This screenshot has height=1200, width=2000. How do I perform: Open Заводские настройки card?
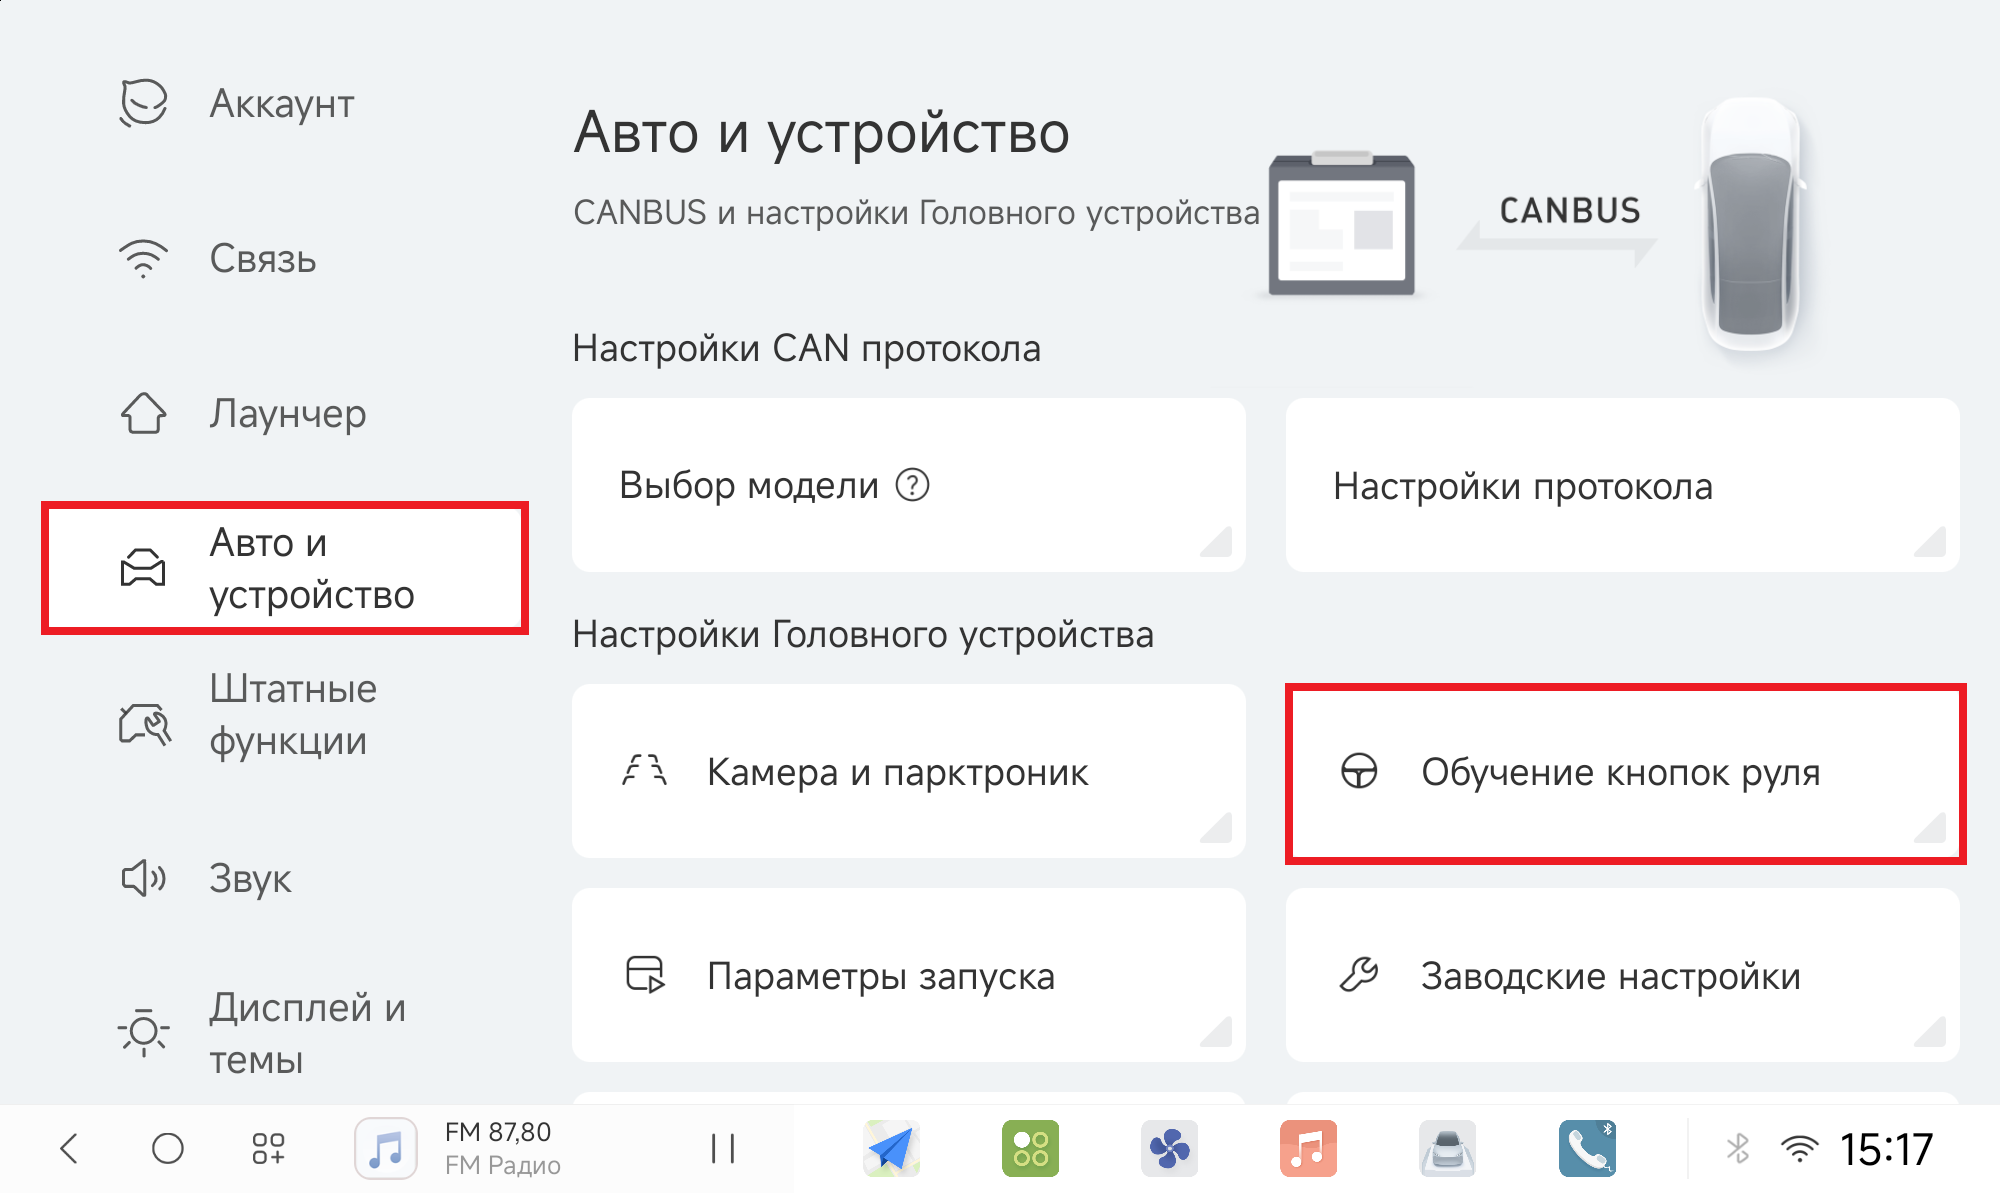pos(1622,975)
